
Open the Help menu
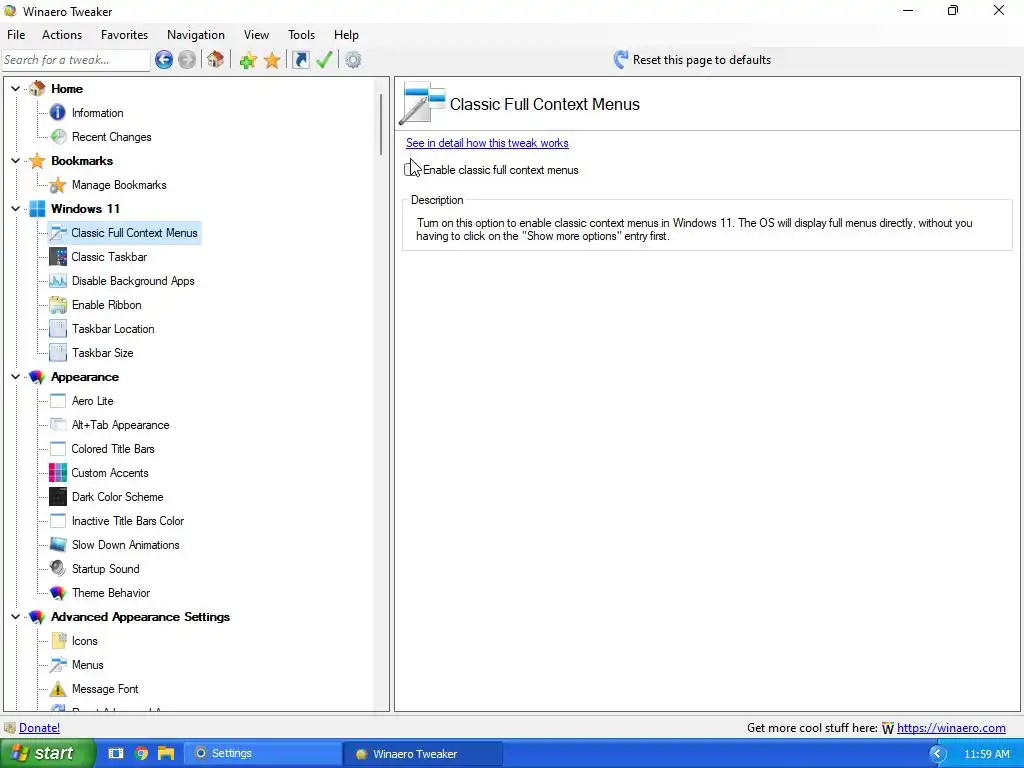(346, 35)
